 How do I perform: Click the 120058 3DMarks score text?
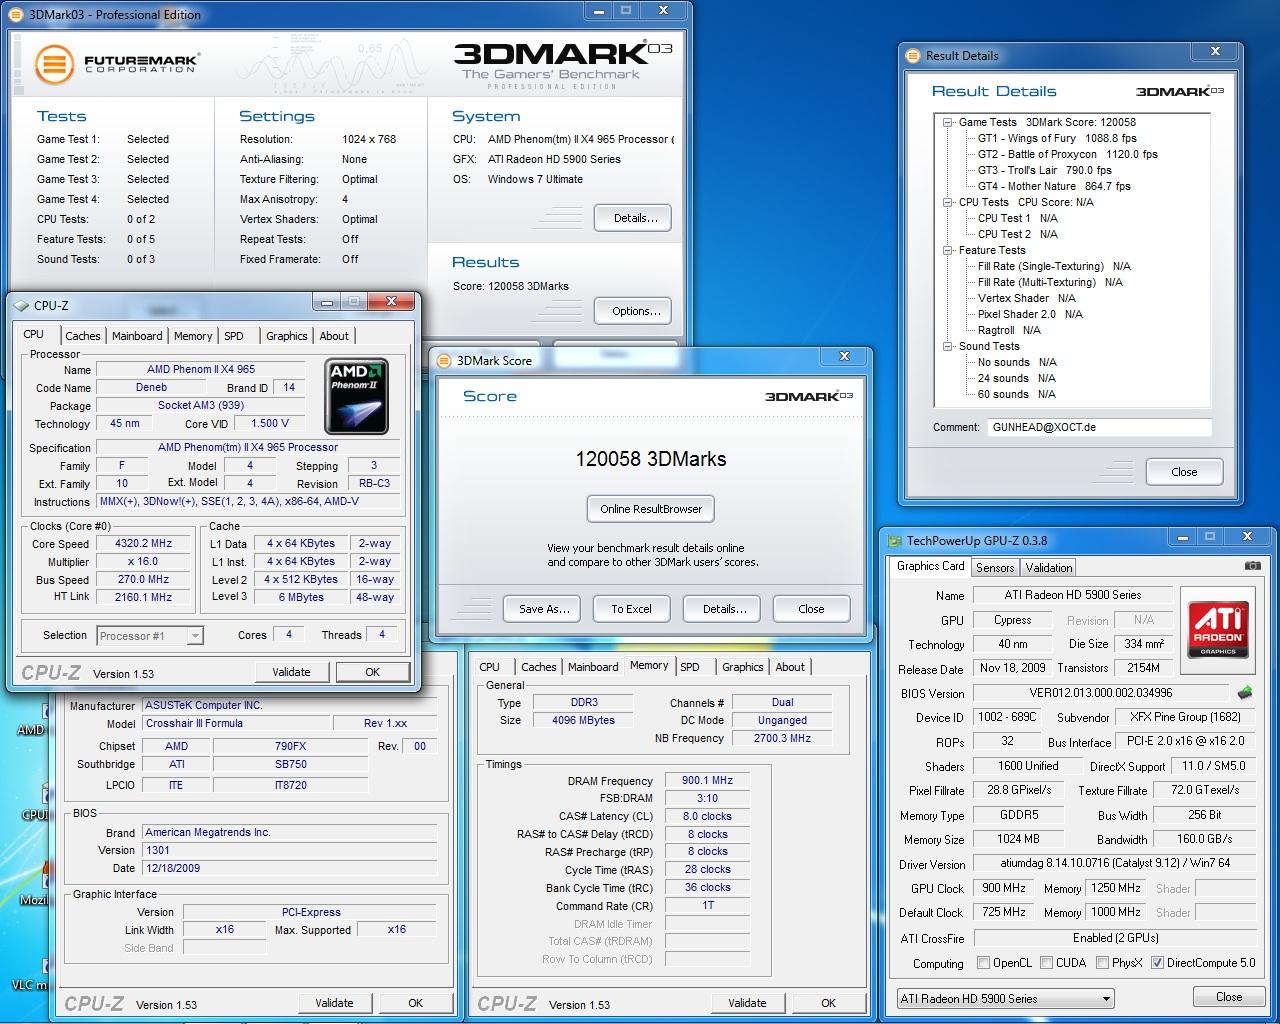pos(651,459)
